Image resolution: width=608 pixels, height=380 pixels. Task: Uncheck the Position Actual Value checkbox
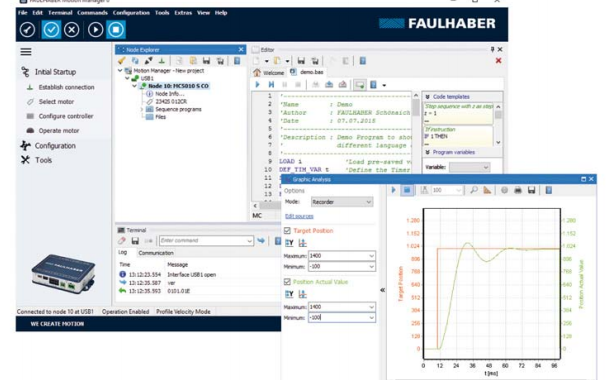pyautogui.click(x=287, y=282)
